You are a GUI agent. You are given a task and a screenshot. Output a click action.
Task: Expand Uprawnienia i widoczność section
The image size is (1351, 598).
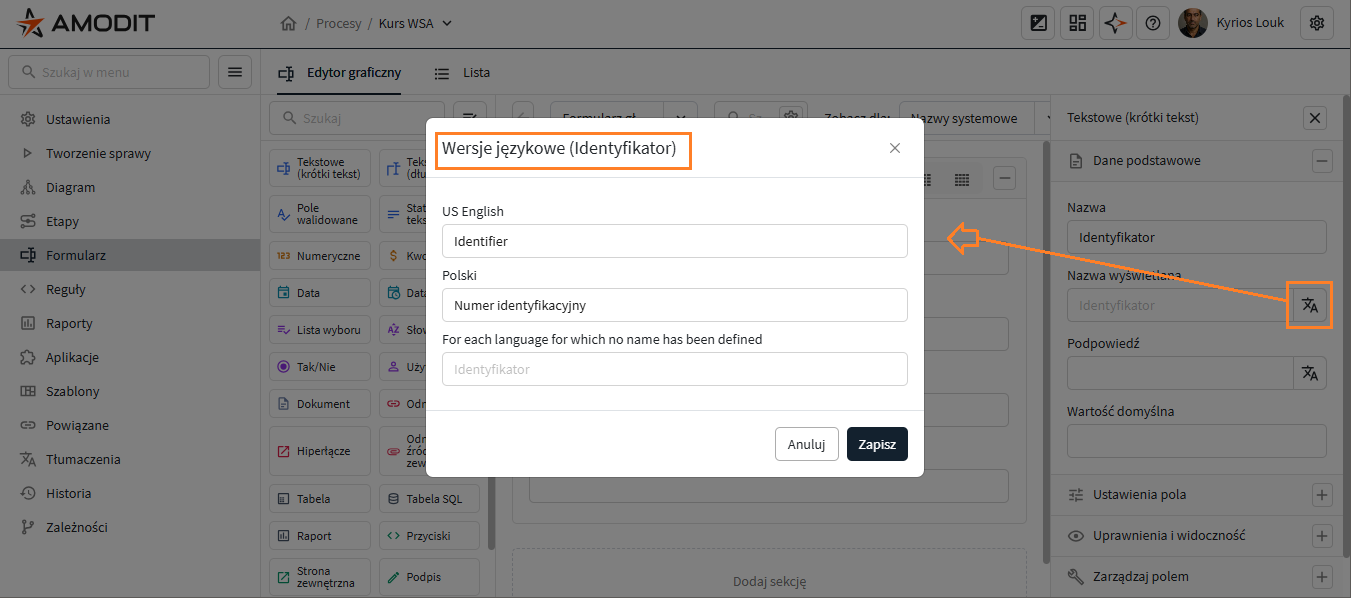click(1322, 536)
